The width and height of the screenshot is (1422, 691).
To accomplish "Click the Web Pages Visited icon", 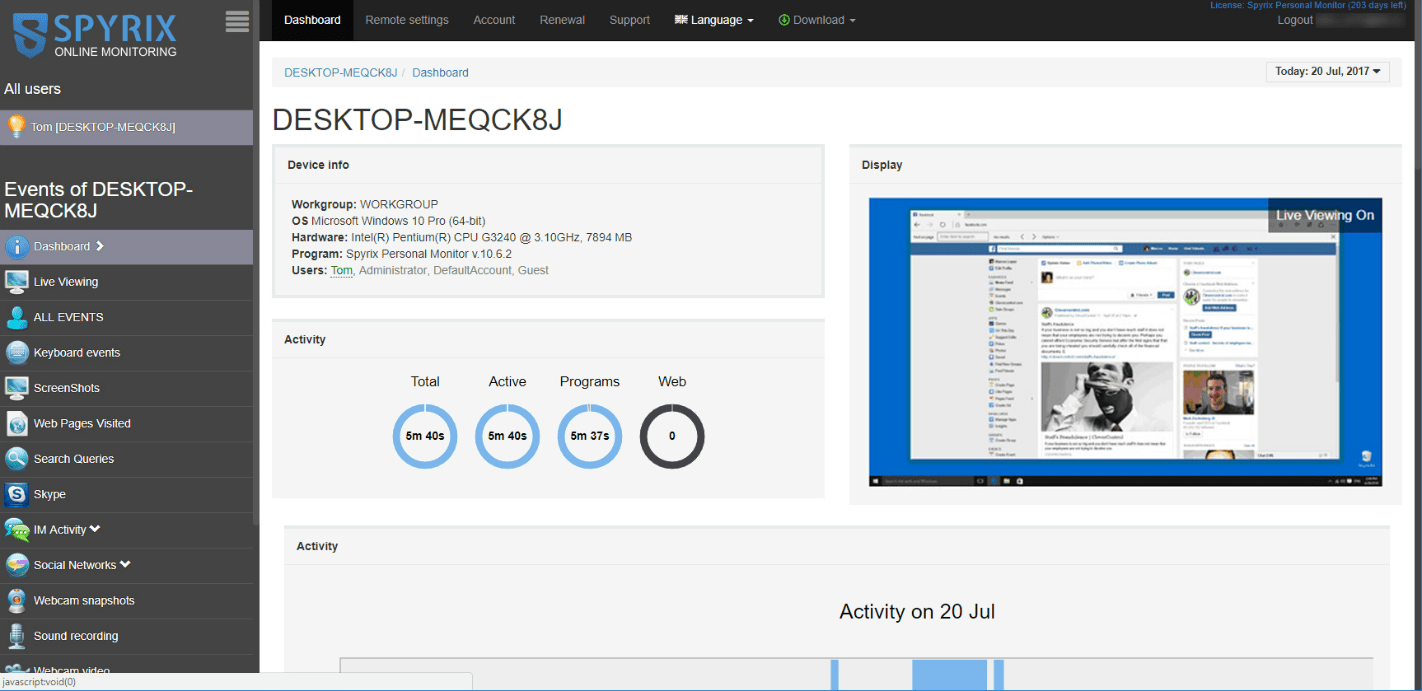I will click(x=16, y=424).
